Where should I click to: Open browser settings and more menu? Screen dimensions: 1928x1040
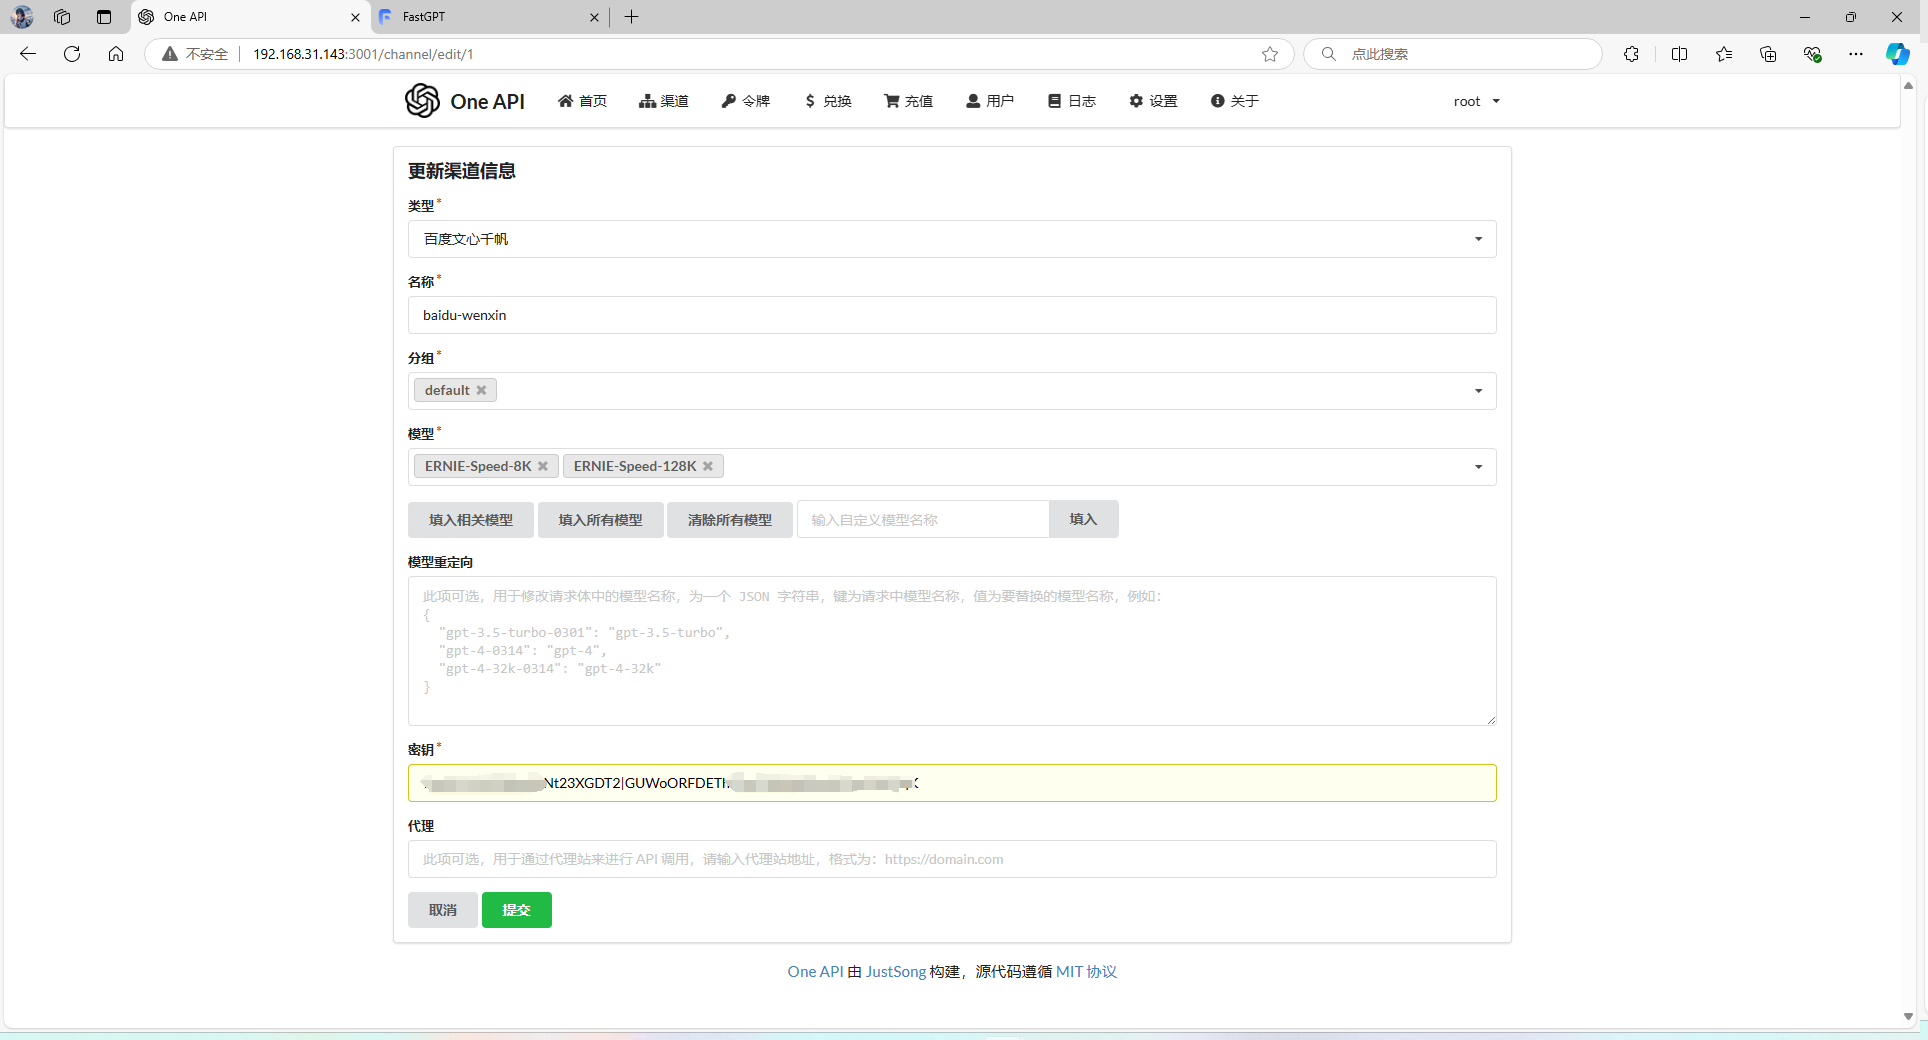coord(1856,54)
